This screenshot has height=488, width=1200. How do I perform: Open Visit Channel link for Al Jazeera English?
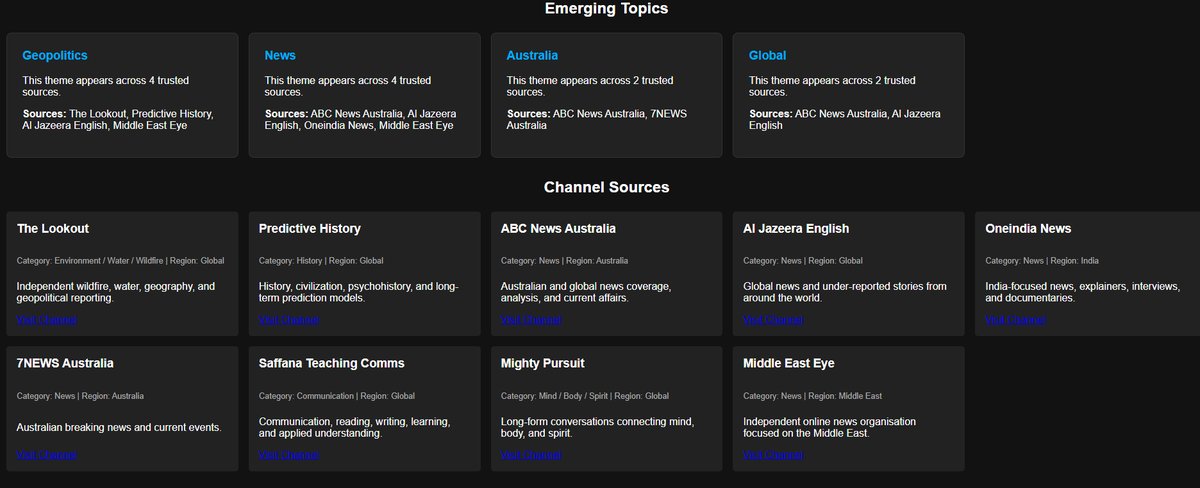[x=773, y=320]
